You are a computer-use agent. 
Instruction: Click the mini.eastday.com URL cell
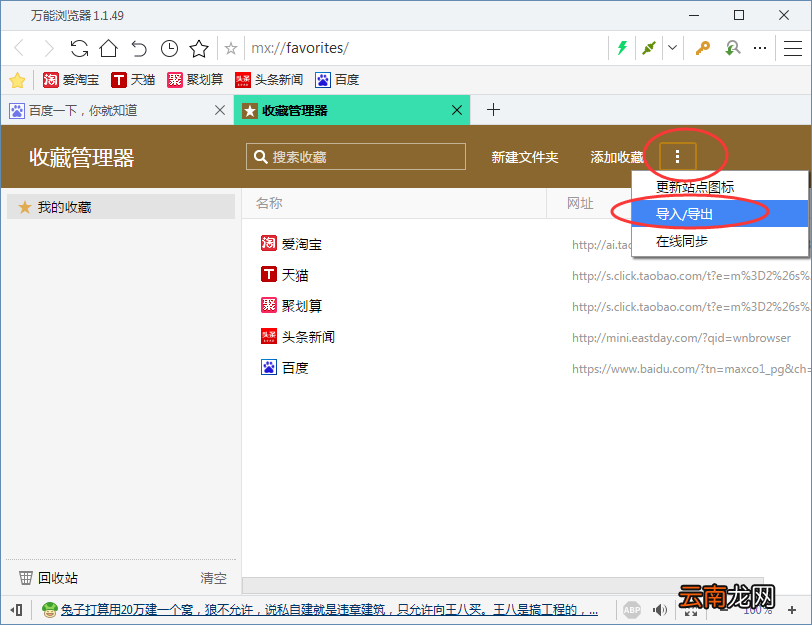(x=682, y=338)
